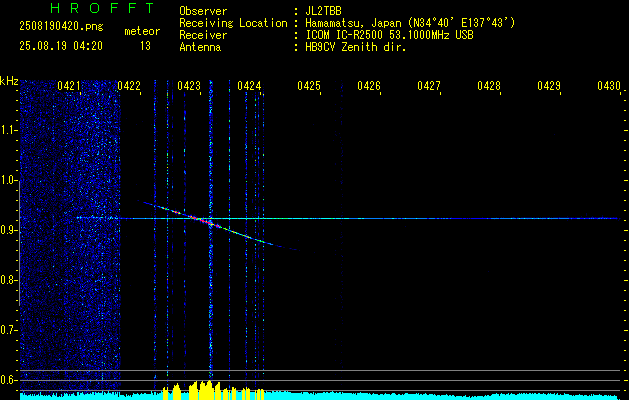Click the kHz axis unit label
This screenshot has height=400, width=629.
pos(9,81)
